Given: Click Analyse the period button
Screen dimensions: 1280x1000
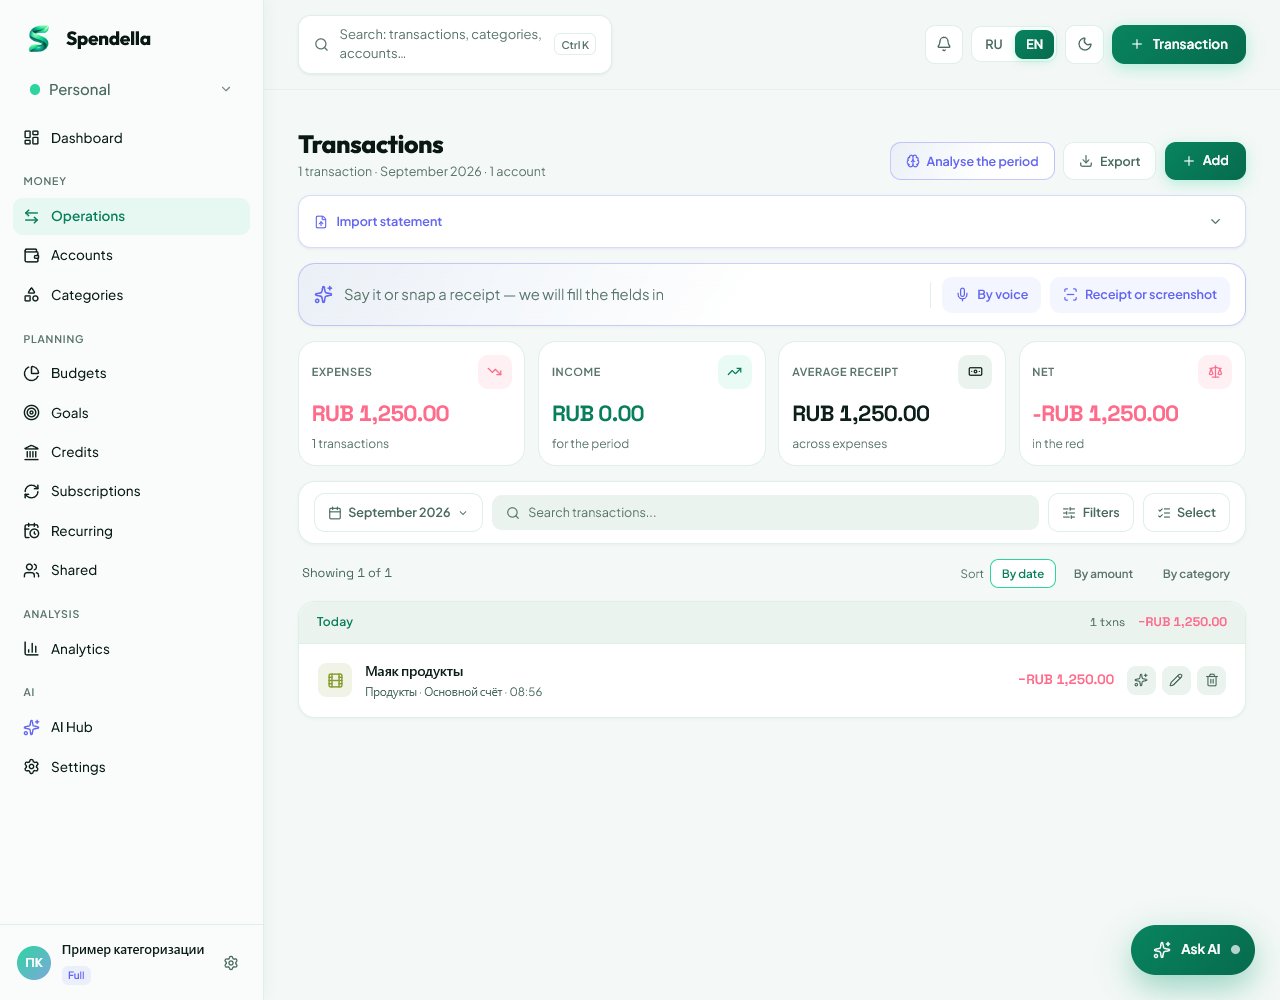Looking at the screenshot, I should pos(972,161).
